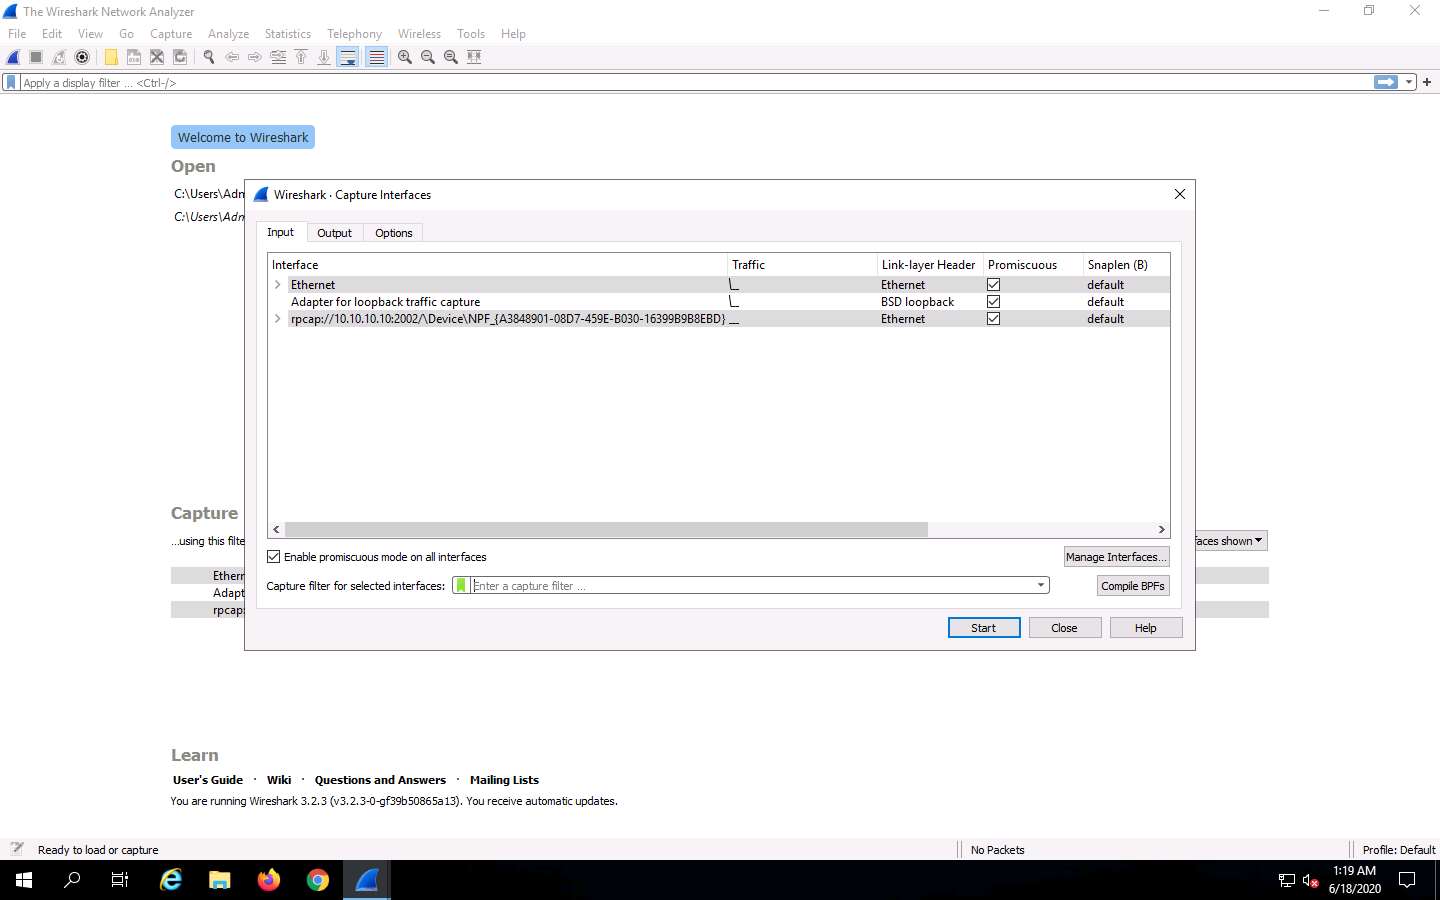Click the Find packet magnifier icon
The width and height of the screenshot is (1440, 900).
point(209,57)
